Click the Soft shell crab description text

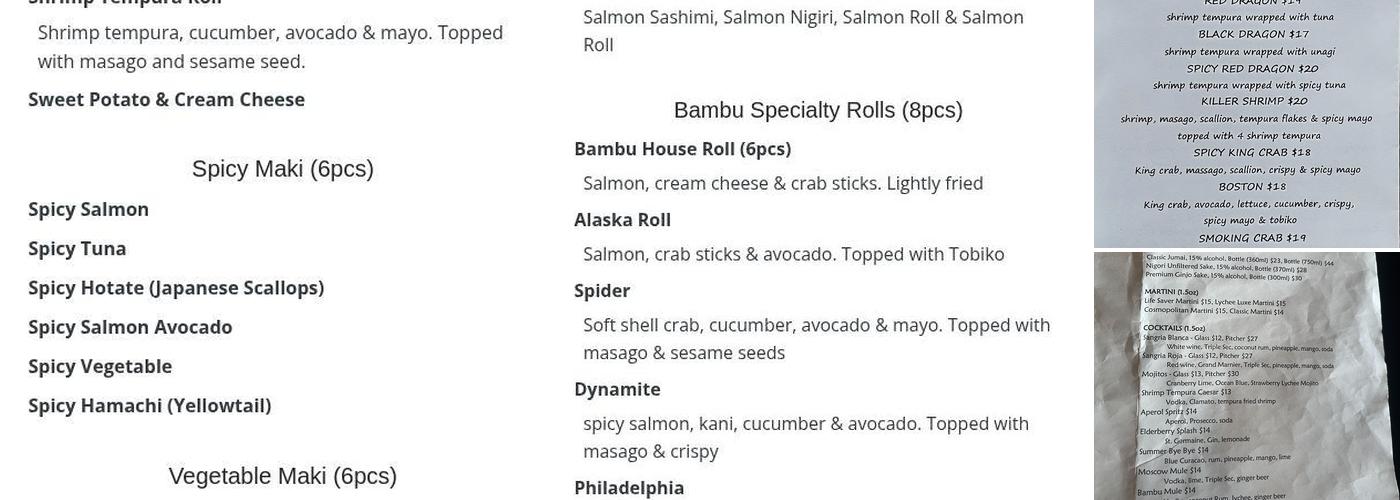816,339
